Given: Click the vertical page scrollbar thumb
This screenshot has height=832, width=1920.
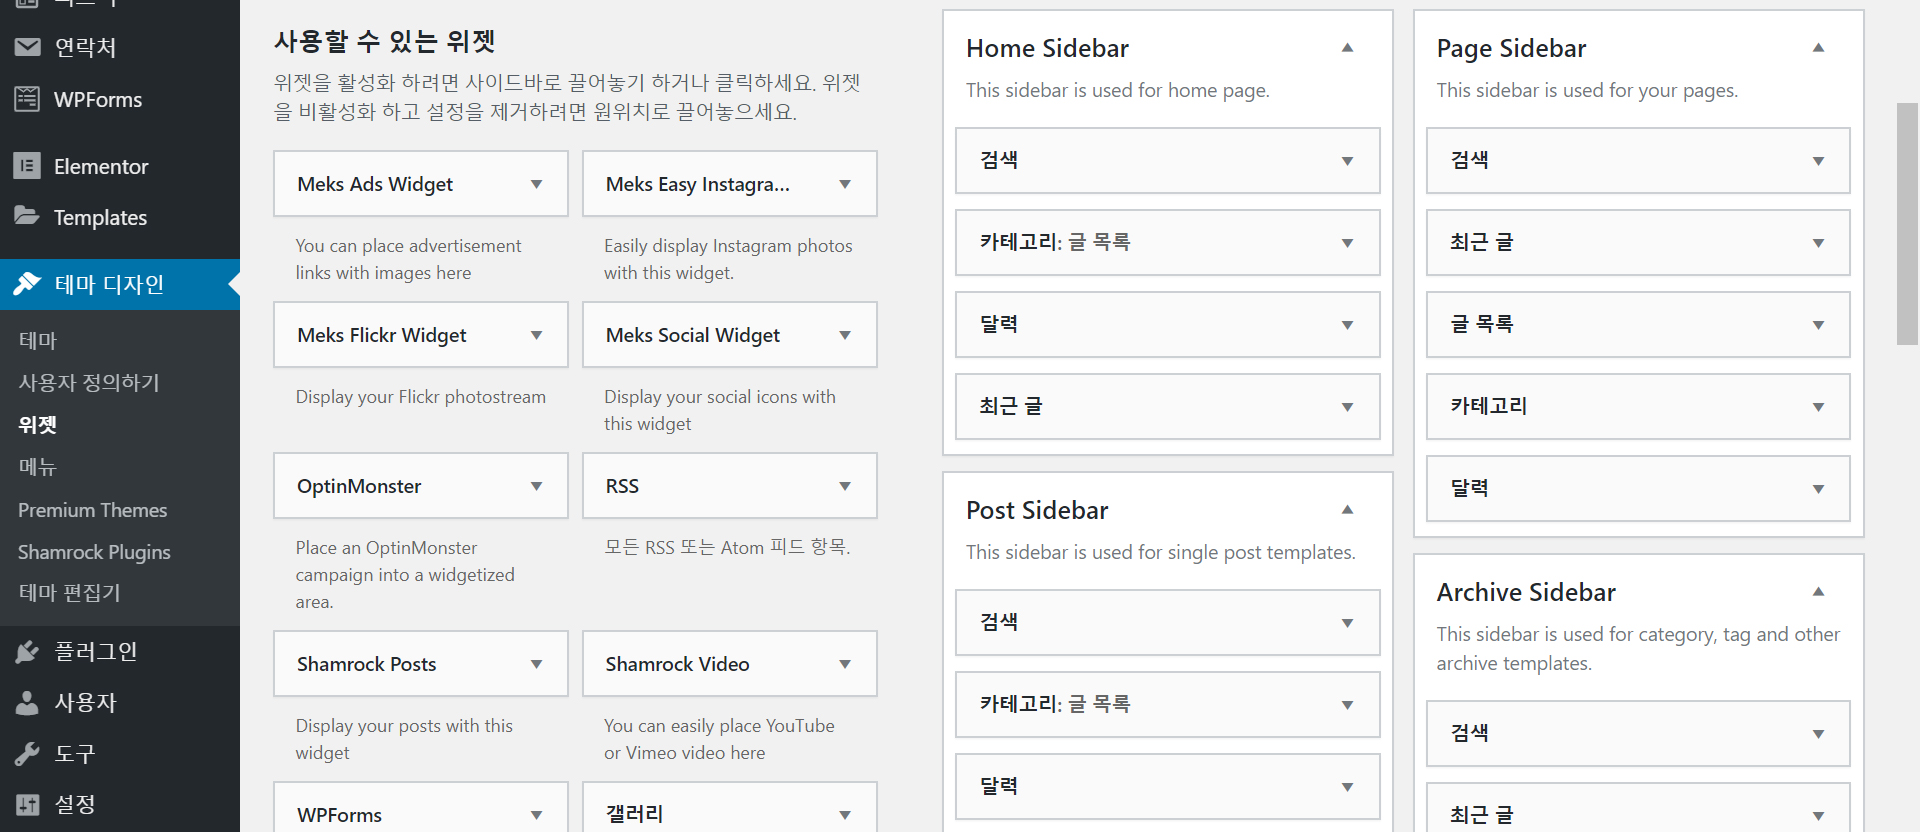Looking at the screenshot, I should click(1907, 223).
